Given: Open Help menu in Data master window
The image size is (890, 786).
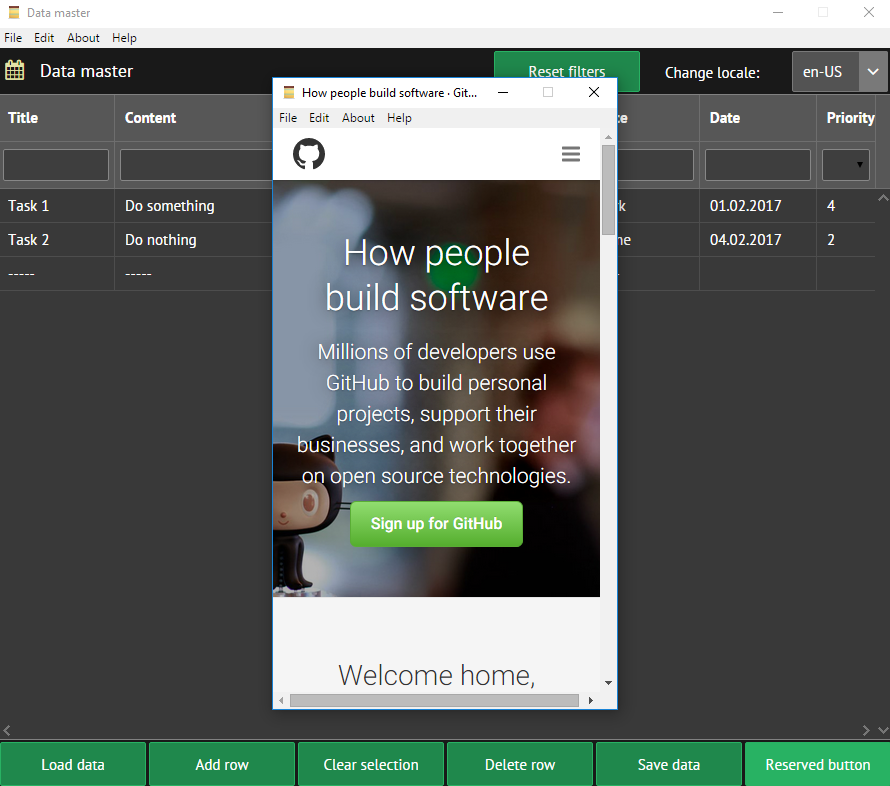Looking at the screenshot, I should (124, 38).
